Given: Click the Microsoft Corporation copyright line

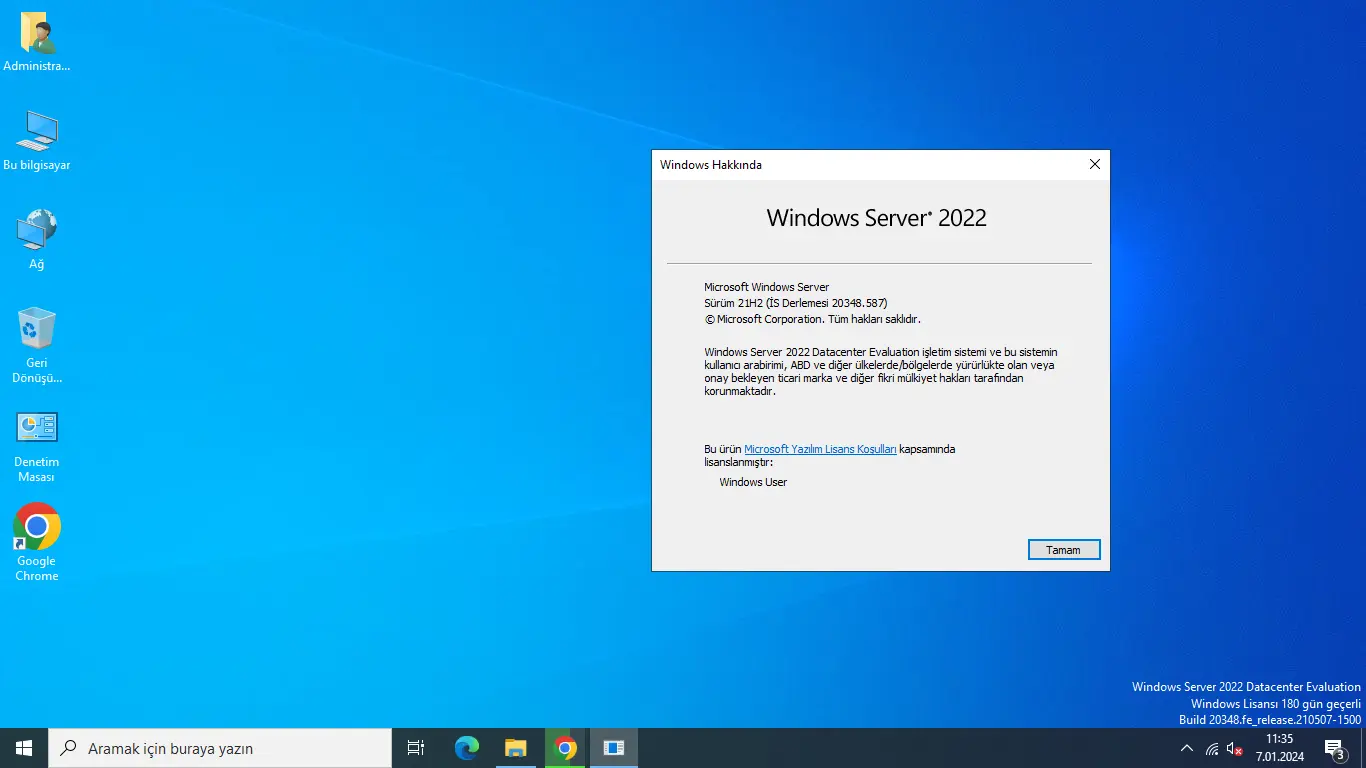Looking at the screenshot, I should [812, 319].
